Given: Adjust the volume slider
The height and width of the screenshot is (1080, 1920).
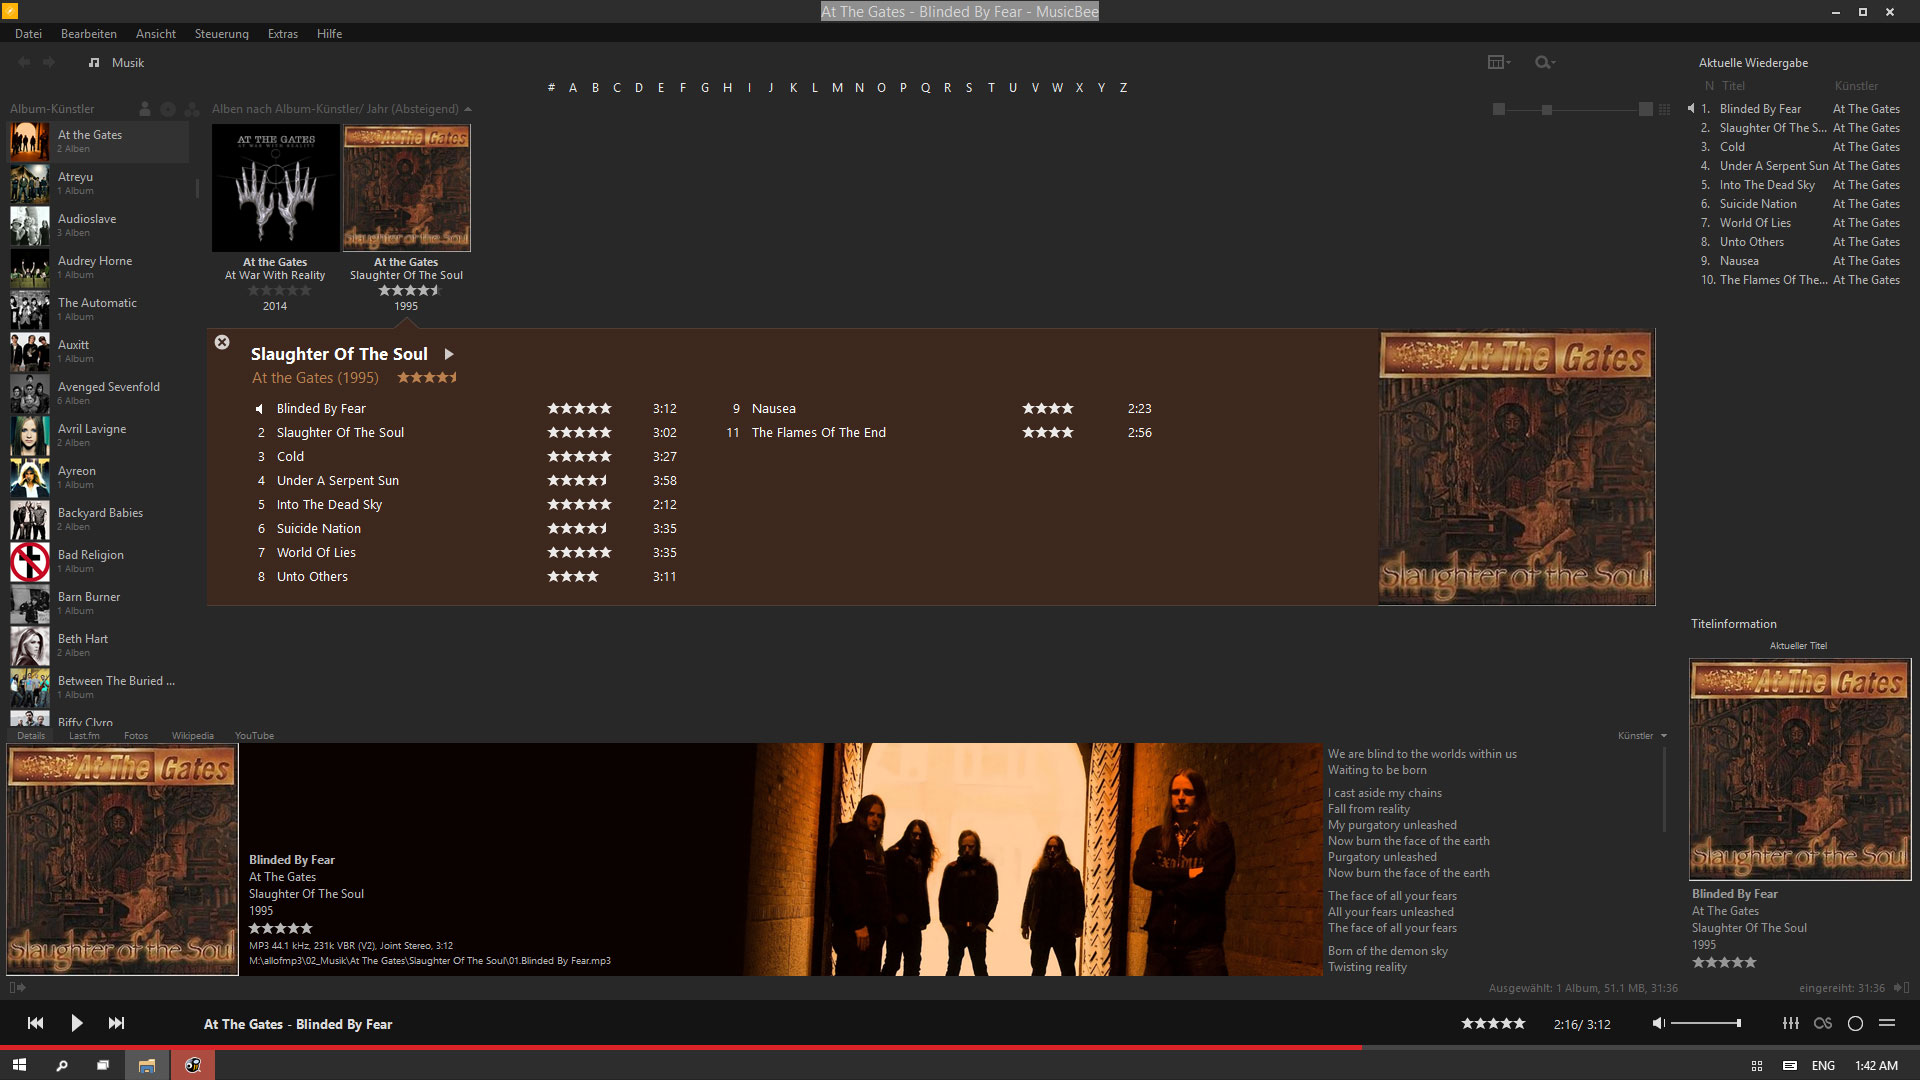Looking at the screenshot, I should pos(1706,1023).
